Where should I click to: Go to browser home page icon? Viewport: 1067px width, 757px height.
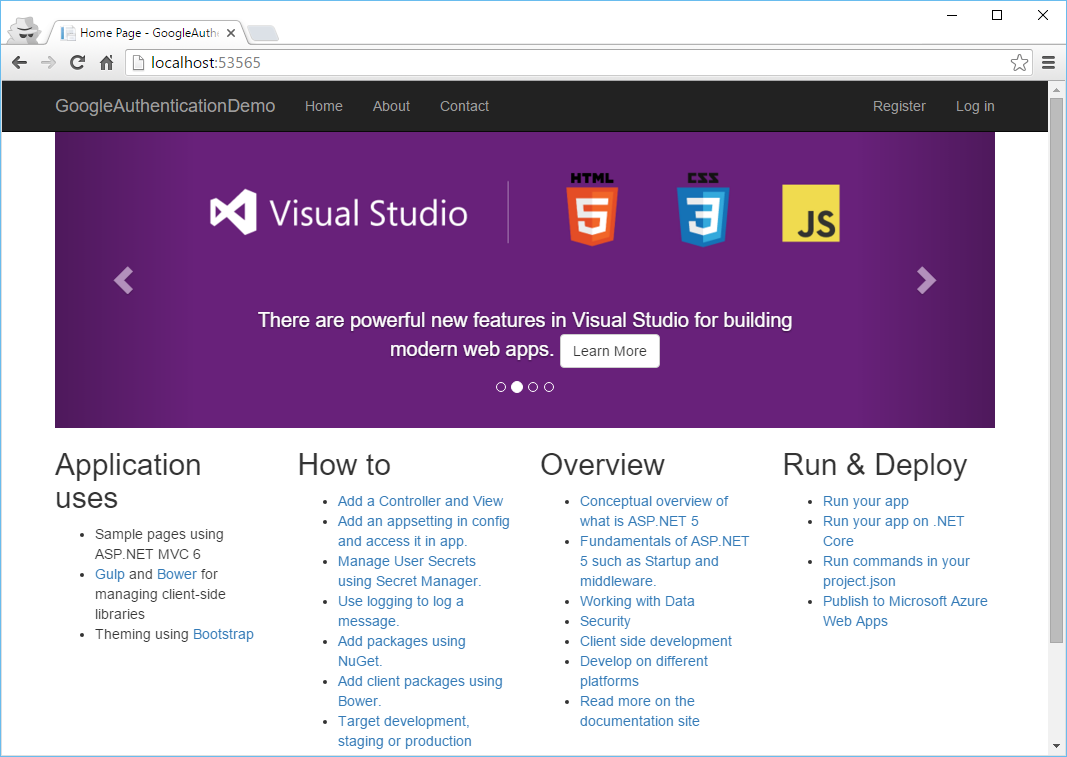coord(106,63)
